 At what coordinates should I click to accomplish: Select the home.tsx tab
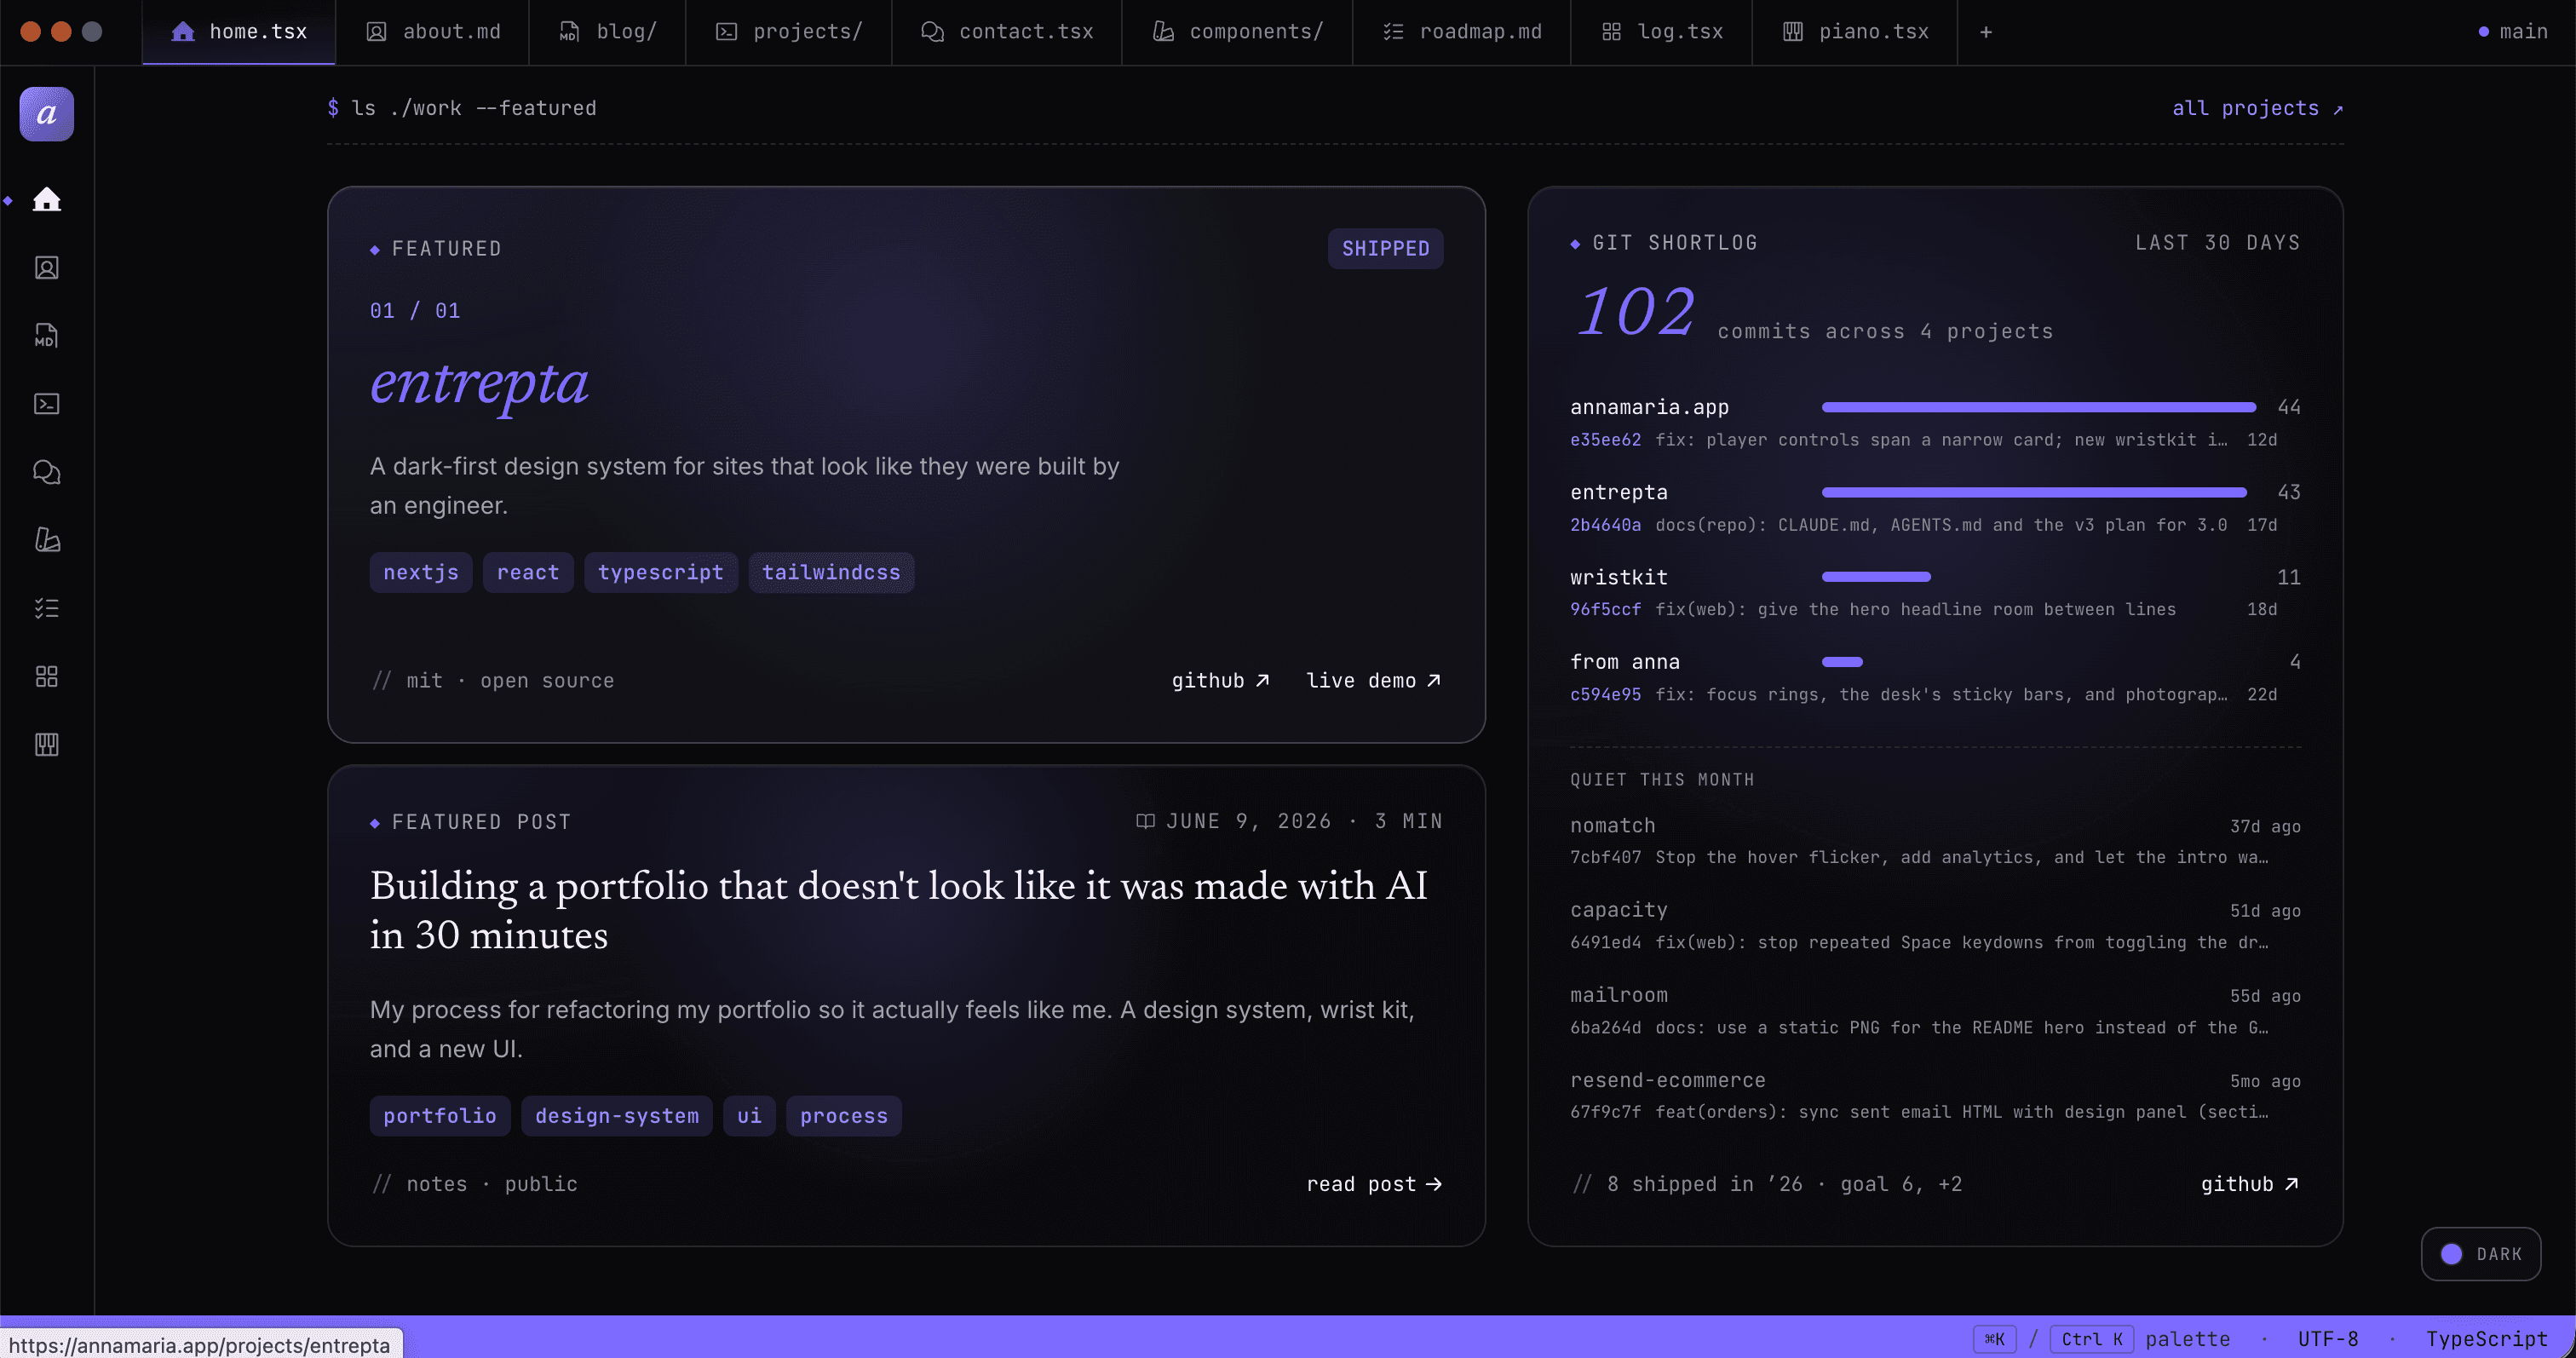tap(239, 32)
